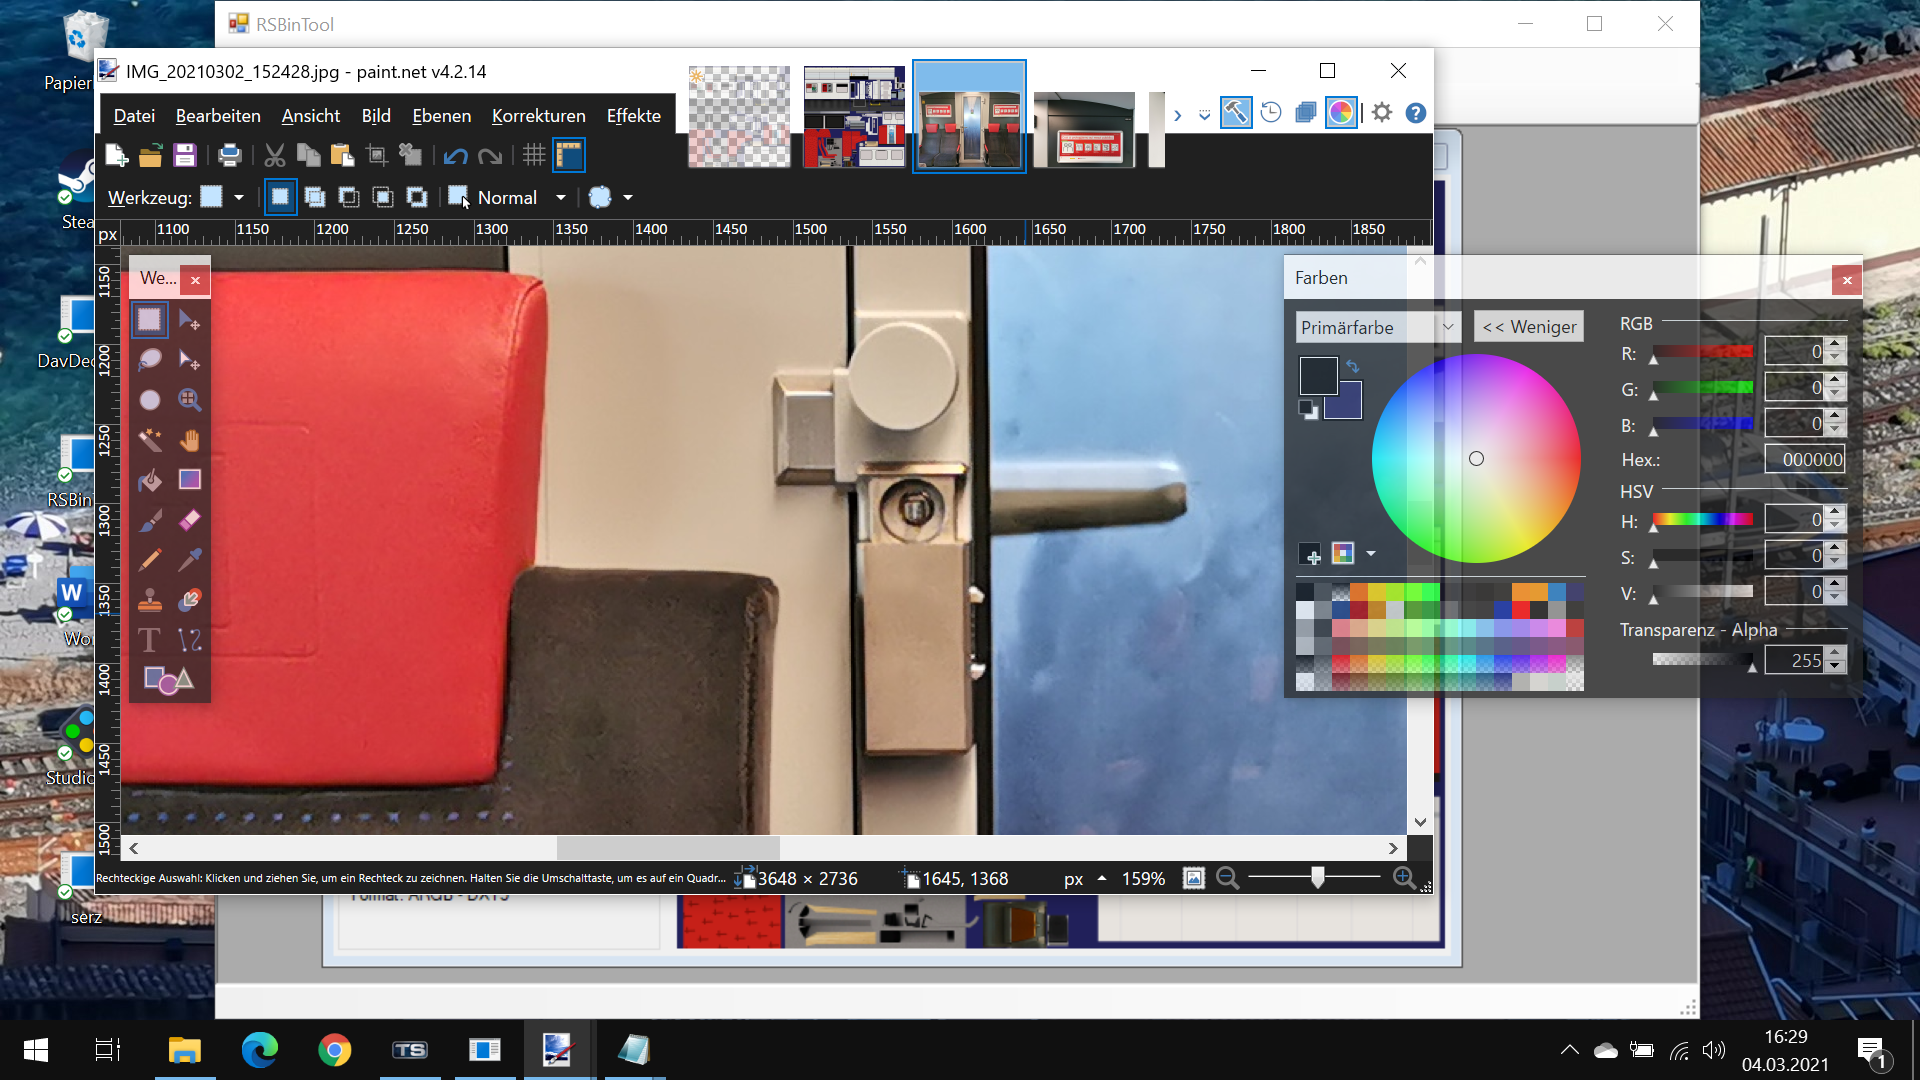Viewport: 1920px width, 1080px height.
Task: Toggle the rulers display button
Action: point(569,155)
